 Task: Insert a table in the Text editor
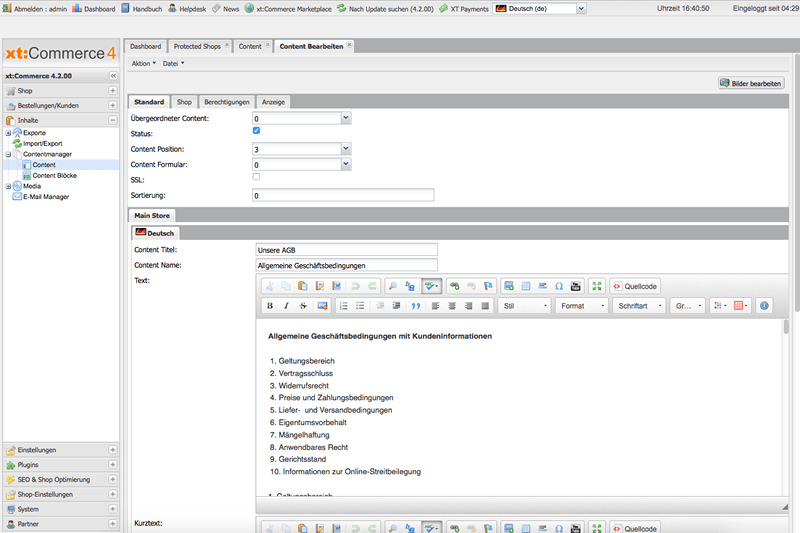526,286
